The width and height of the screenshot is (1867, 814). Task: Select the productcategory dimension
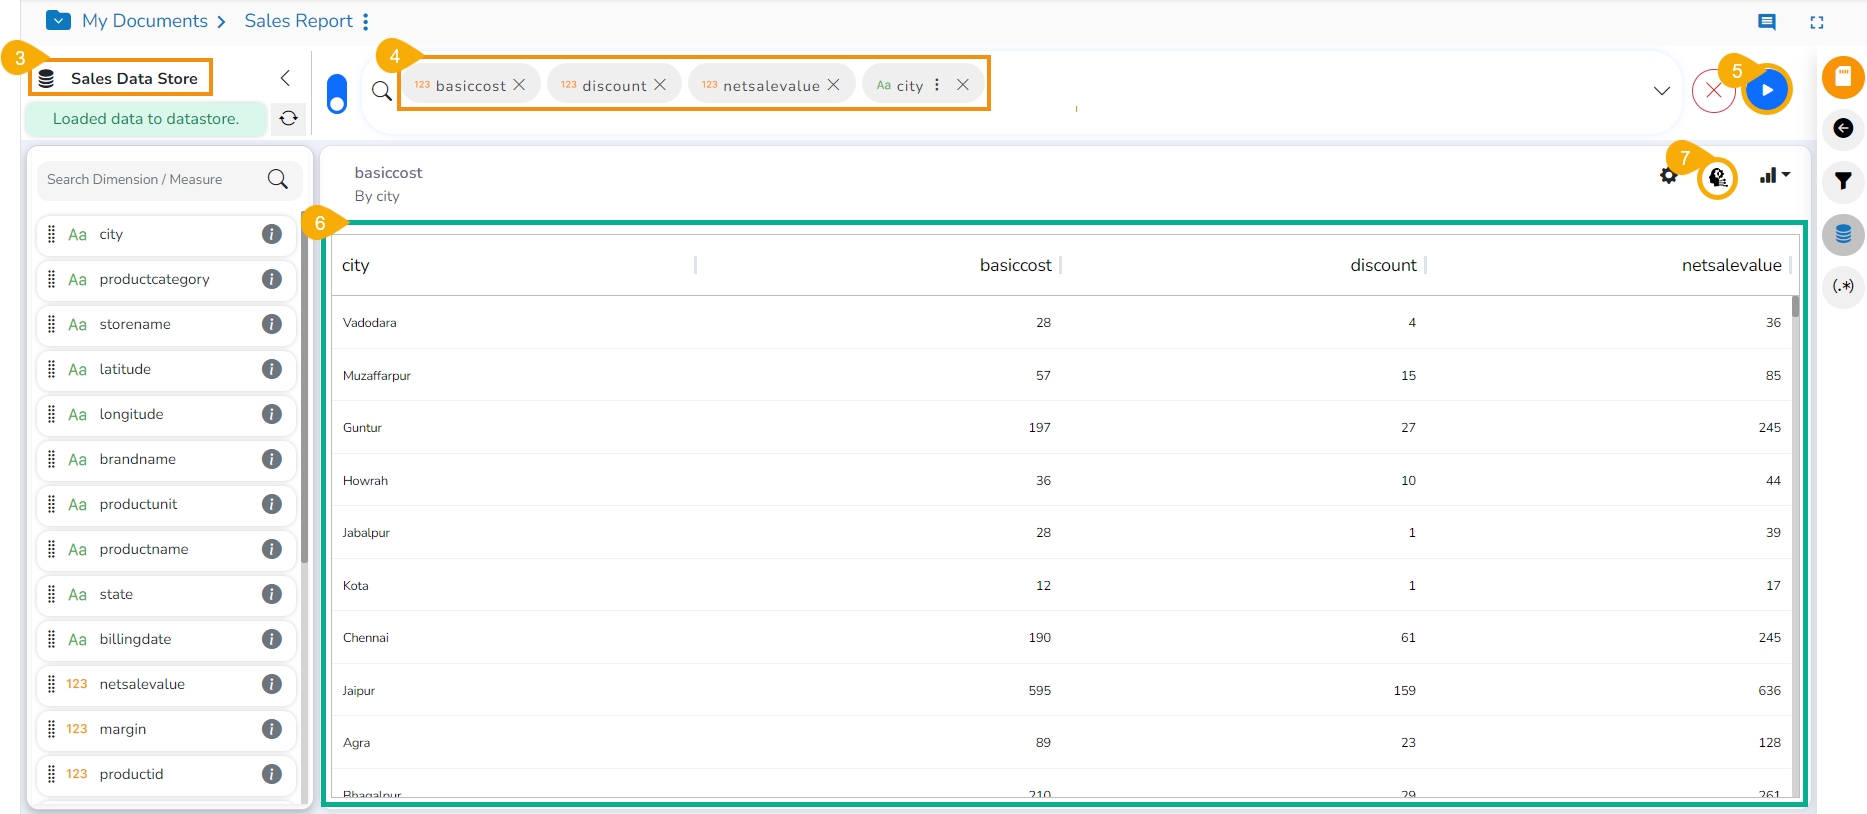166,279
